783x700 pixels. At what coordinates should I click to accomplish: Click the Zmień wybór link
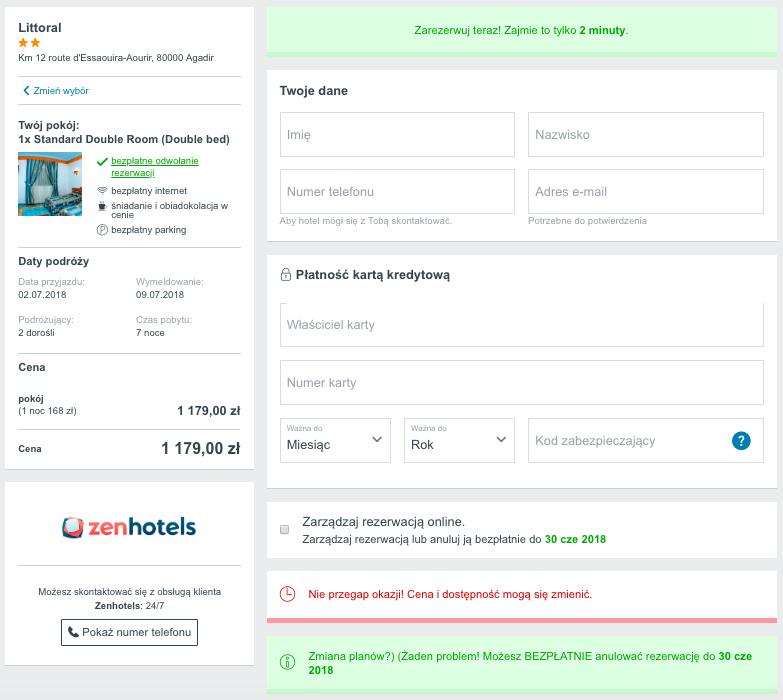tap(61, 90)
